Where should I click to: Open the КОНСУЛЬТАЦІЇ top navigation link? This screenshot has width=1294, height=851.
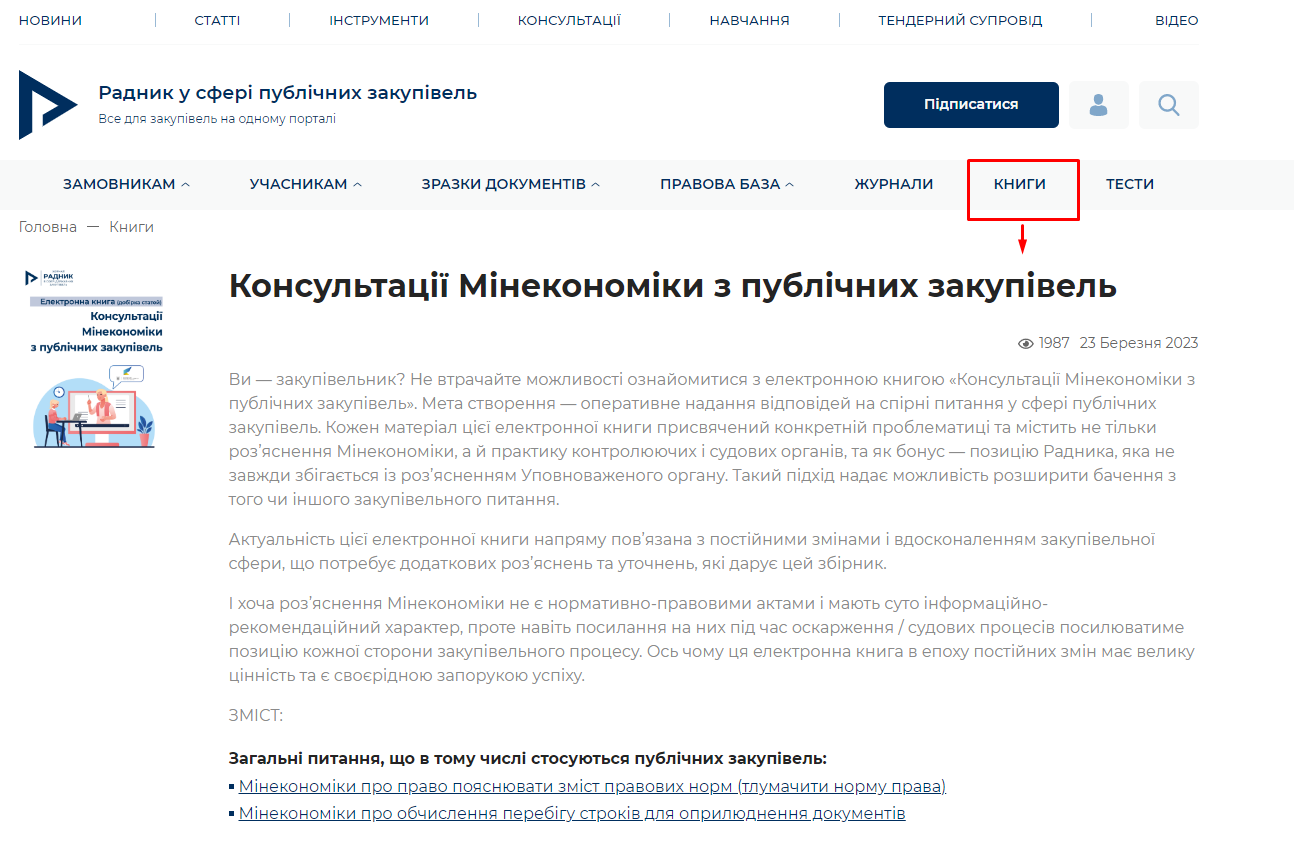(569, 20)
